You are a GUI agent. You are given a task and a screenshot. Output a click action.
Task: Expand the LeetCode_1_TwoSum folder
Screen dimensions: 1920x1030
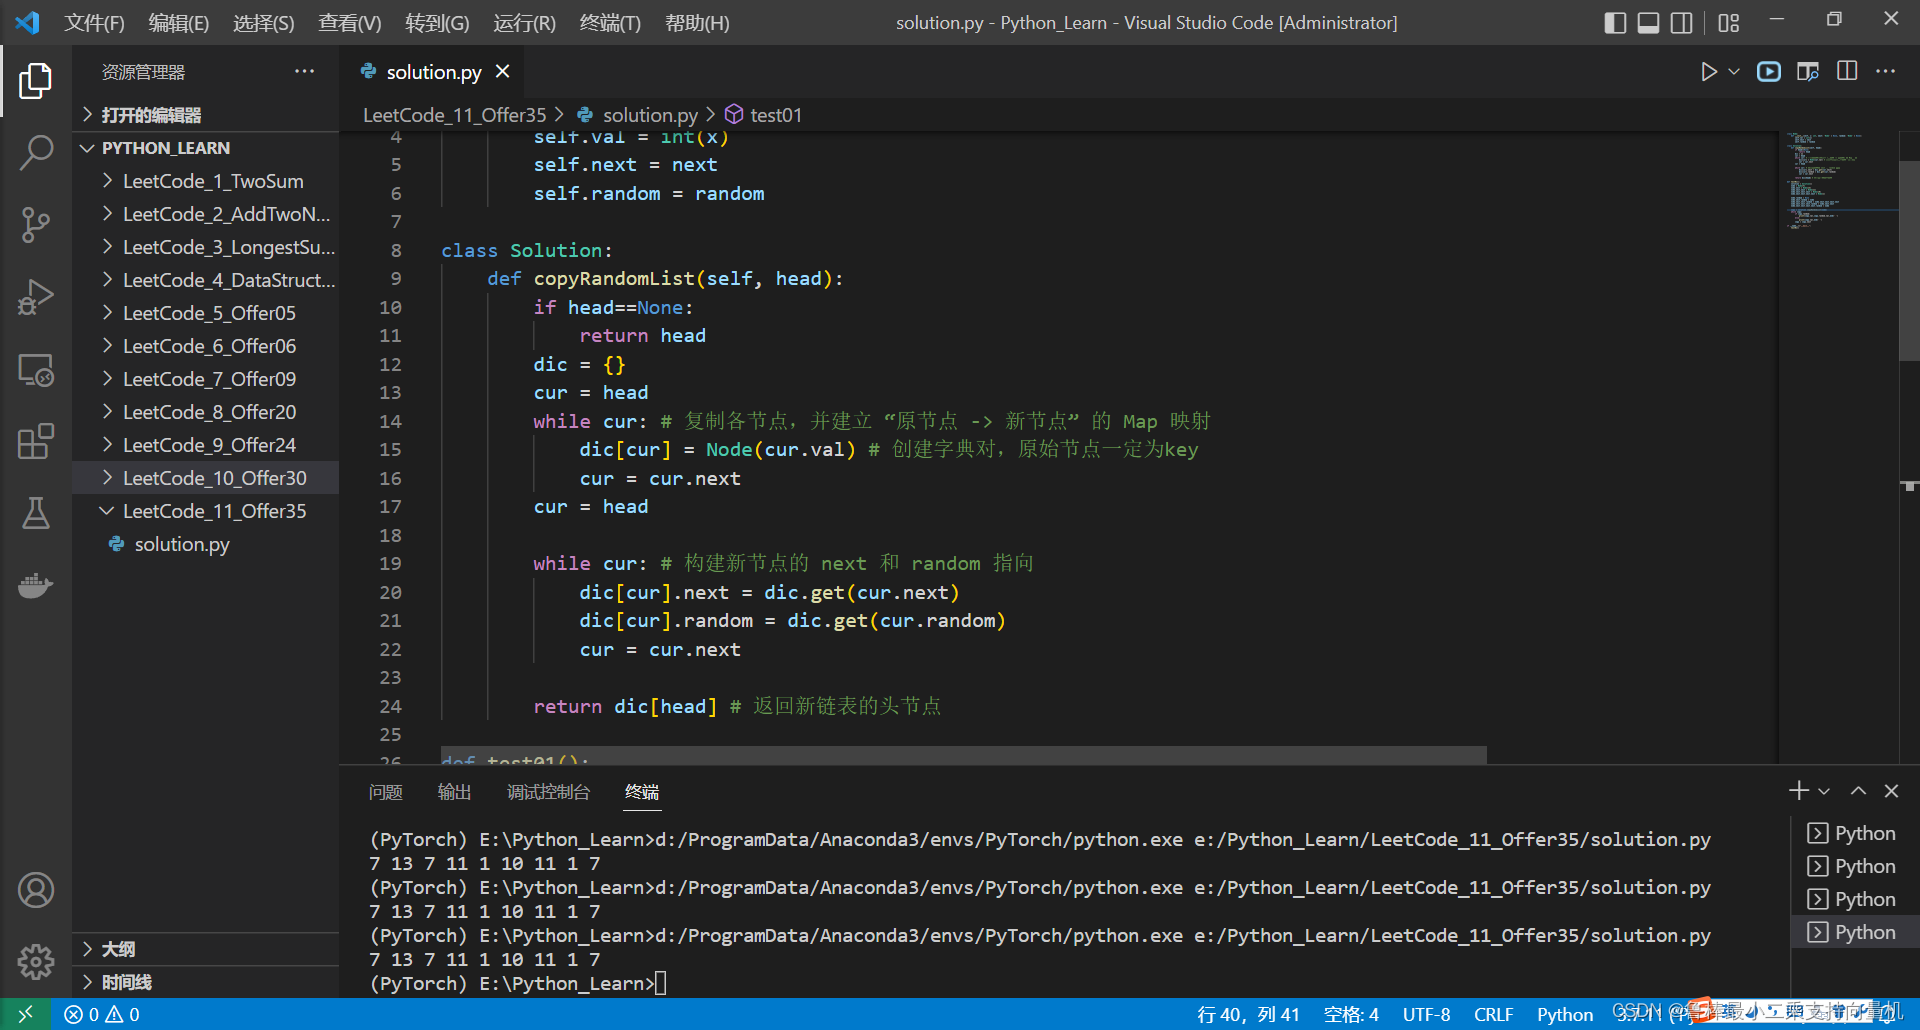click(x=206, y=181)
